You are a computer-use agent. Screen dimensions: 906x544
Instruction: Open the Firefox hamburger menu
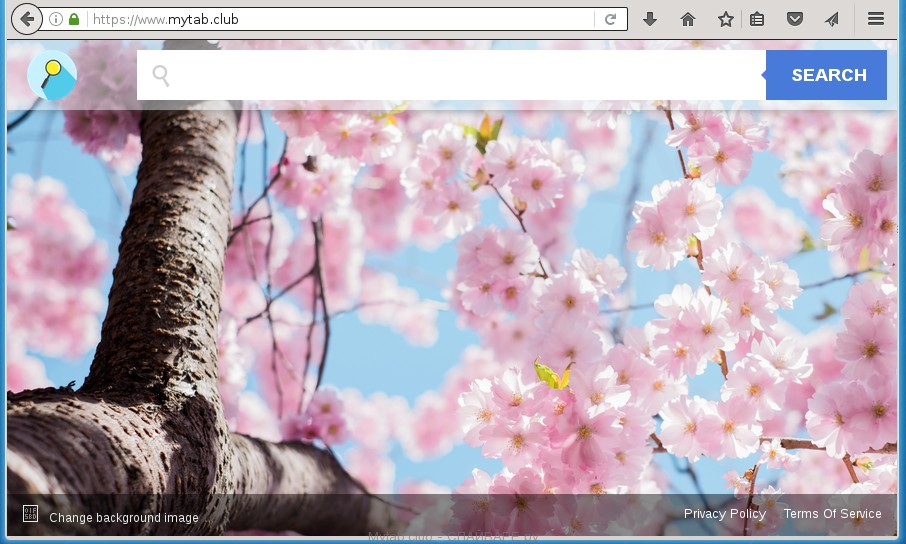pos(876,19)
